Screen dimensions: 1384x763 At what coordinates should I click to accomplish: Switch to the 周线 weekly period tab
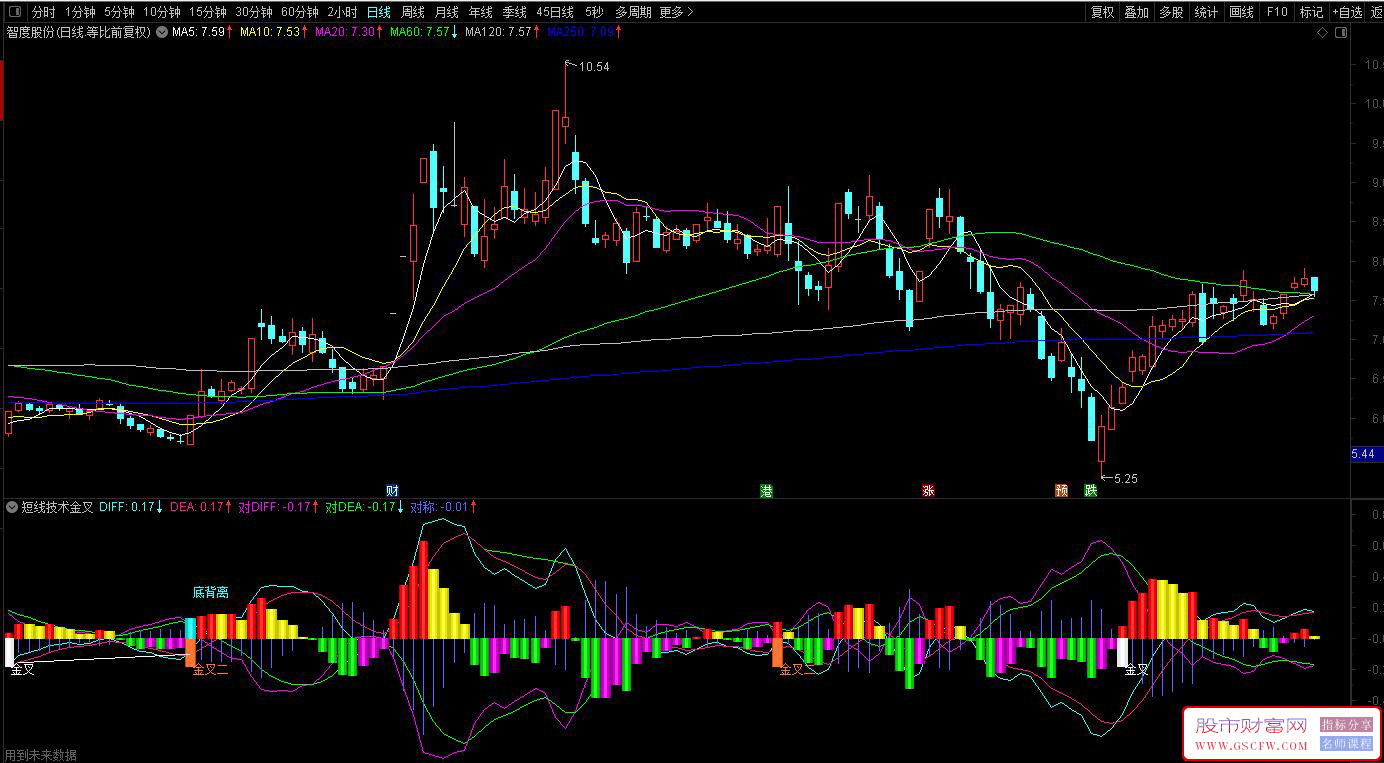(412, 12)
